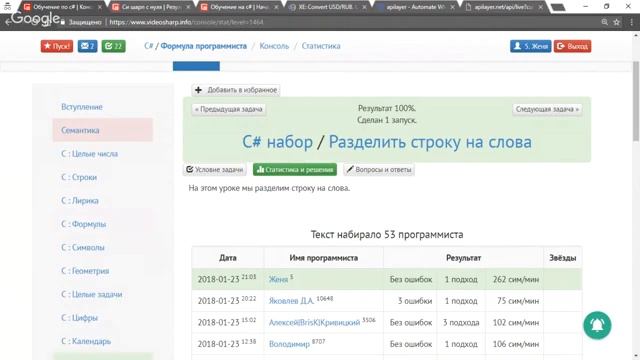
Task: Click the browser back arrow
Action: pyautogui.click(x=8, y=22)
